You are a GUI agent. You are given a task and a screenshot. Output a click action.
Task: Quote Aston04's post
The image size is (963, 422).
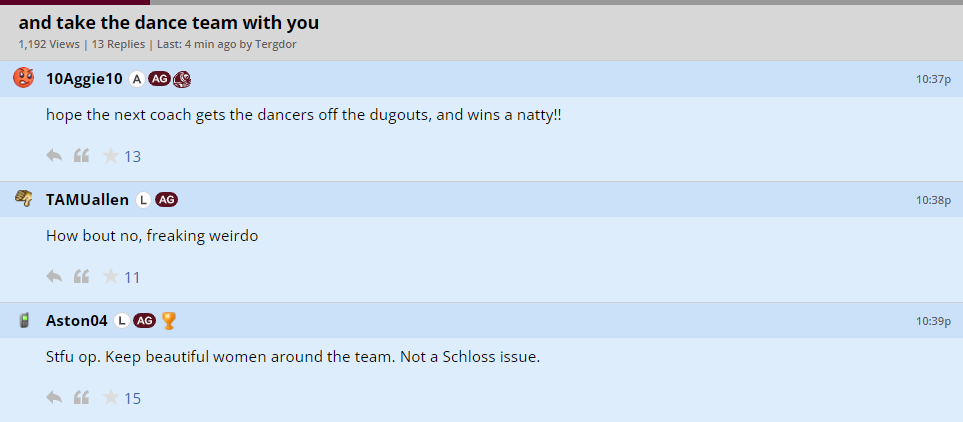point(82,398)
